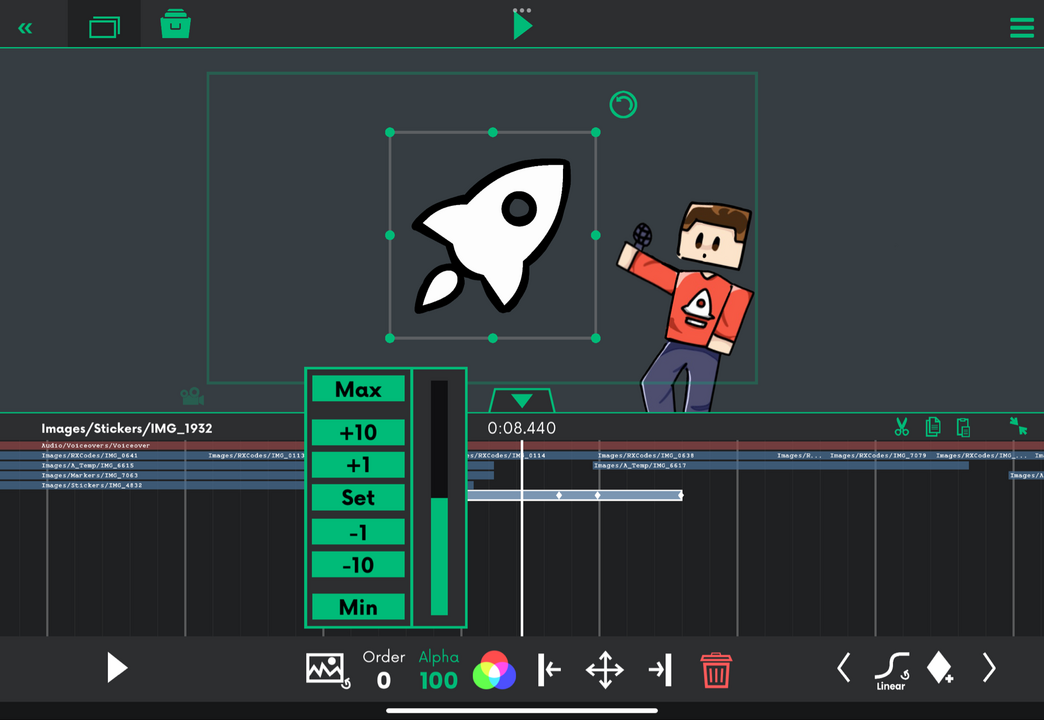Increase alpha with the +1 button
The image size is (1044, 720).
coord(358,465)
